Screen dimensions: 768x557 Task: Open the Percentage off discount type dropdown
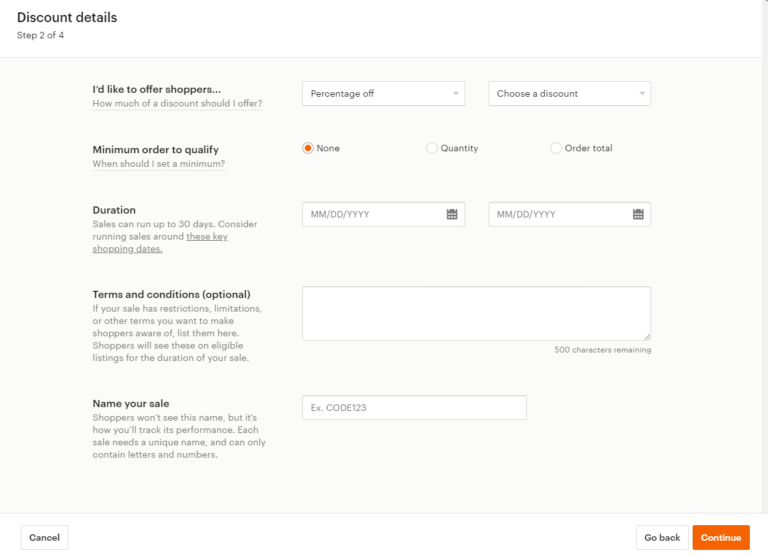click(x=383, y=94)
